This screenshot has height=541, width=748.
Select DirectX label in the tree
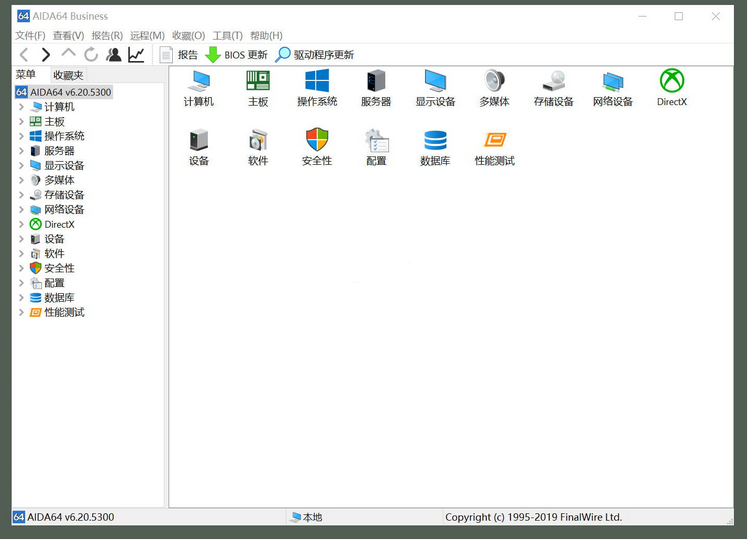pos(59,224)
